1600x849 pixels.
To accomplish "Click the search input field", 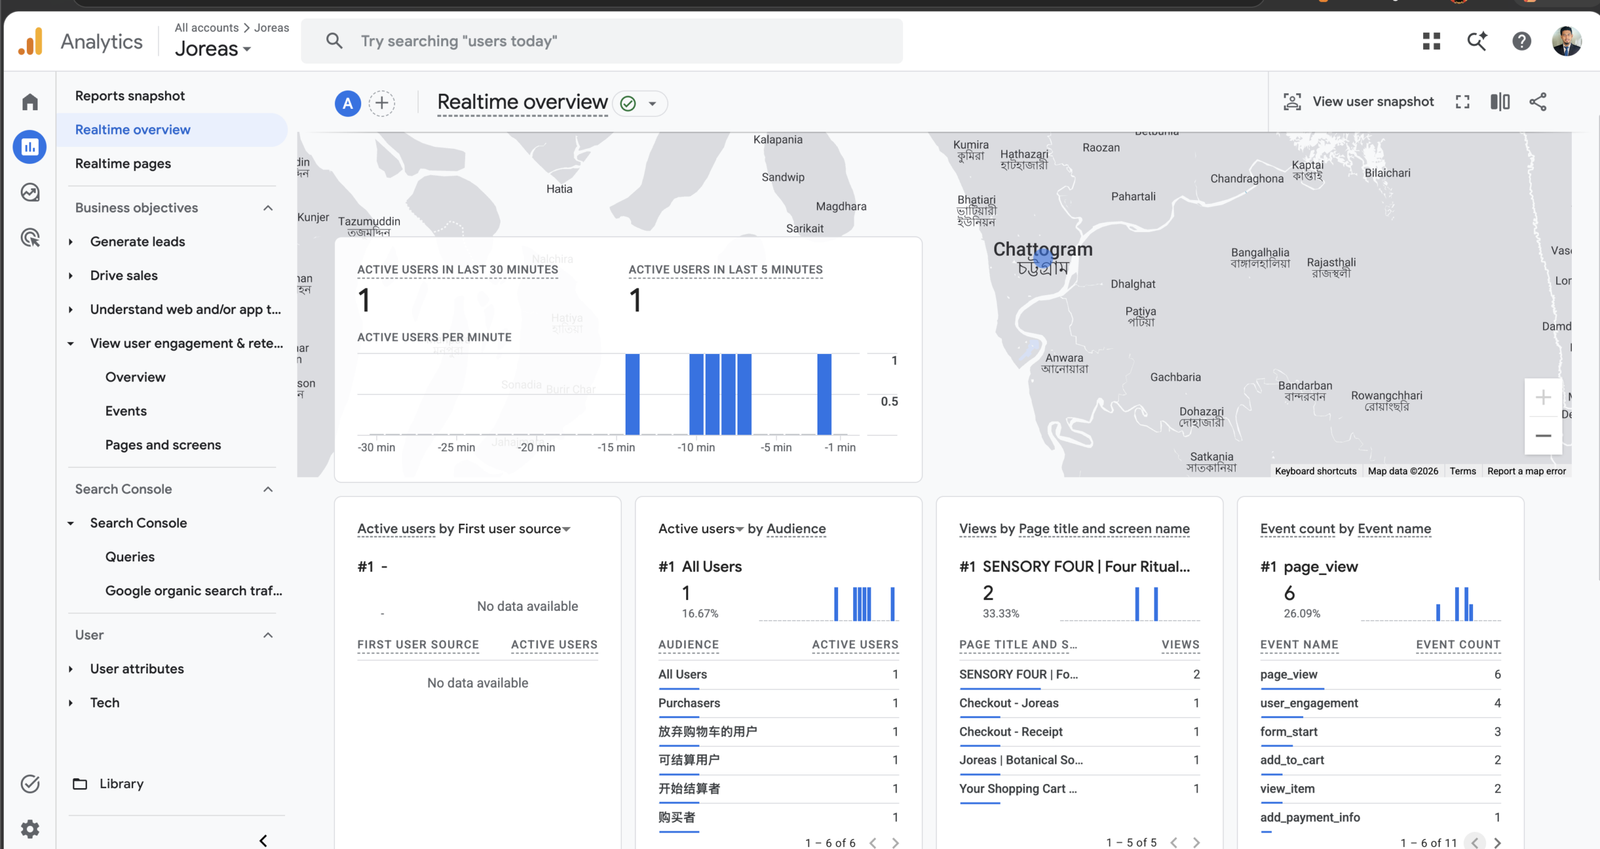I will click(x=601, y=41).
